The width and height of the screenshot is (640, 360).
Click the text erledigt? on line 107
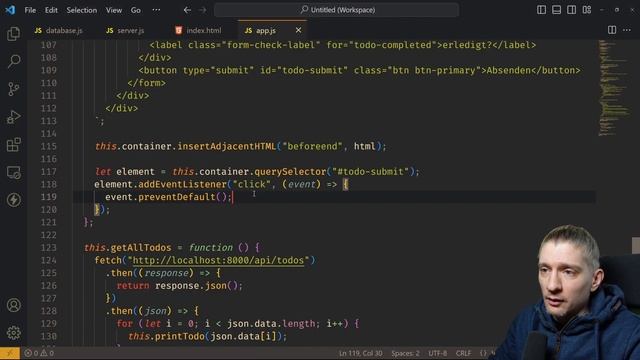(467, 45)
